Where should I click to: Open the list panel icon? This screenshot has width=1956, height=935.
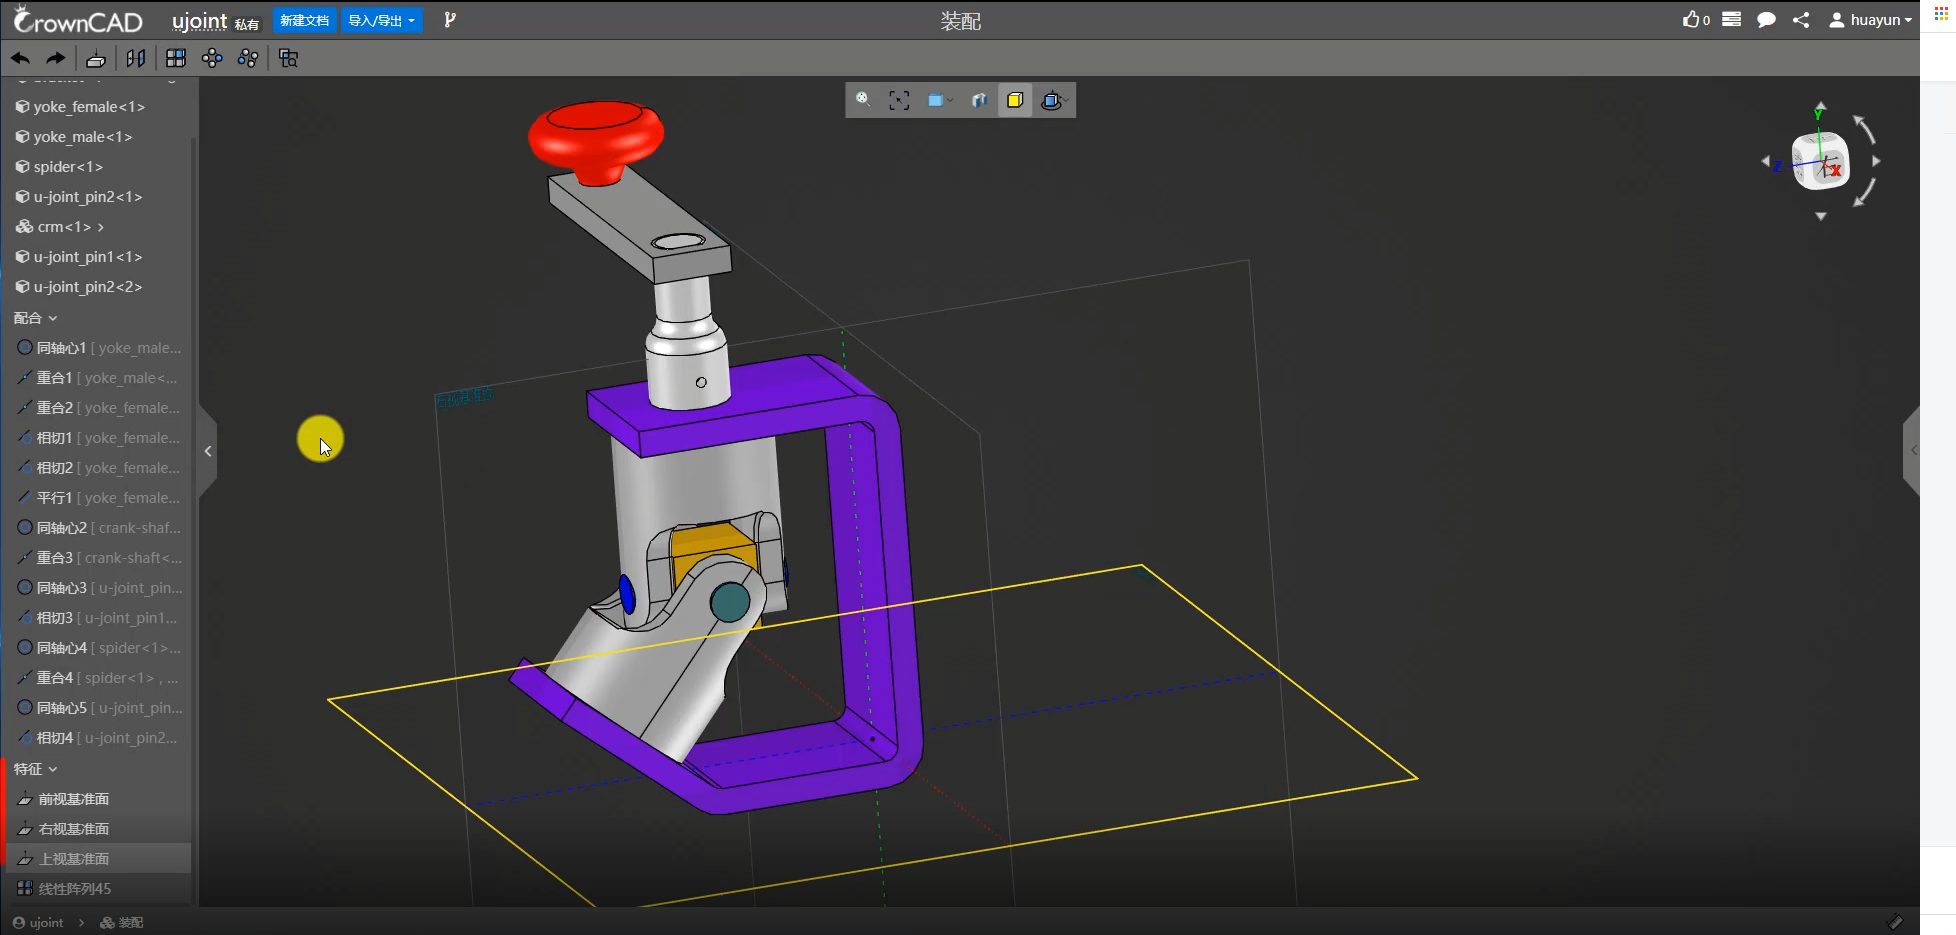click(x=1732, y=19)
